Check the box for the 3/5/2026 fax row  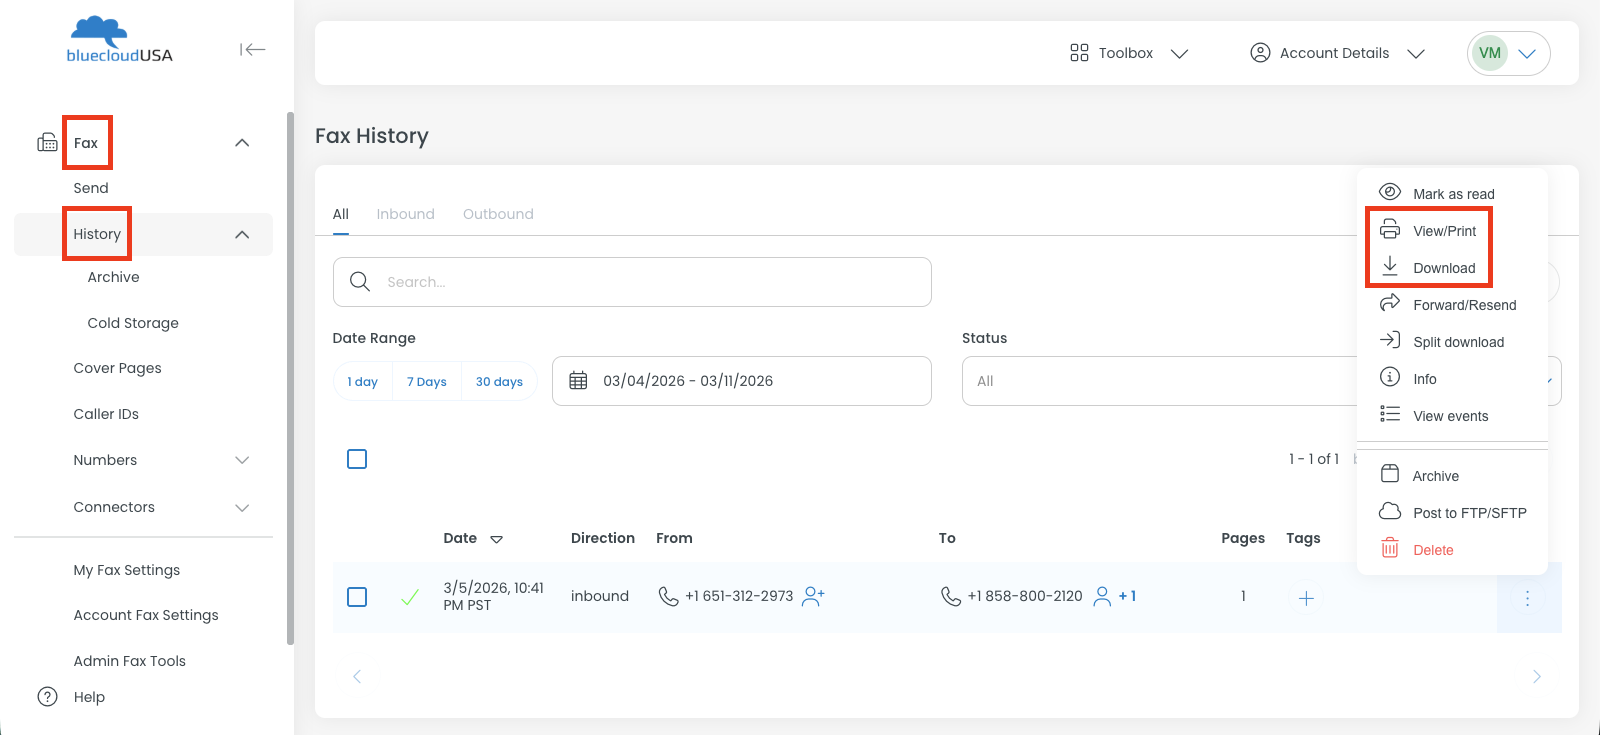pyautogui.click(x=357, y=597)
